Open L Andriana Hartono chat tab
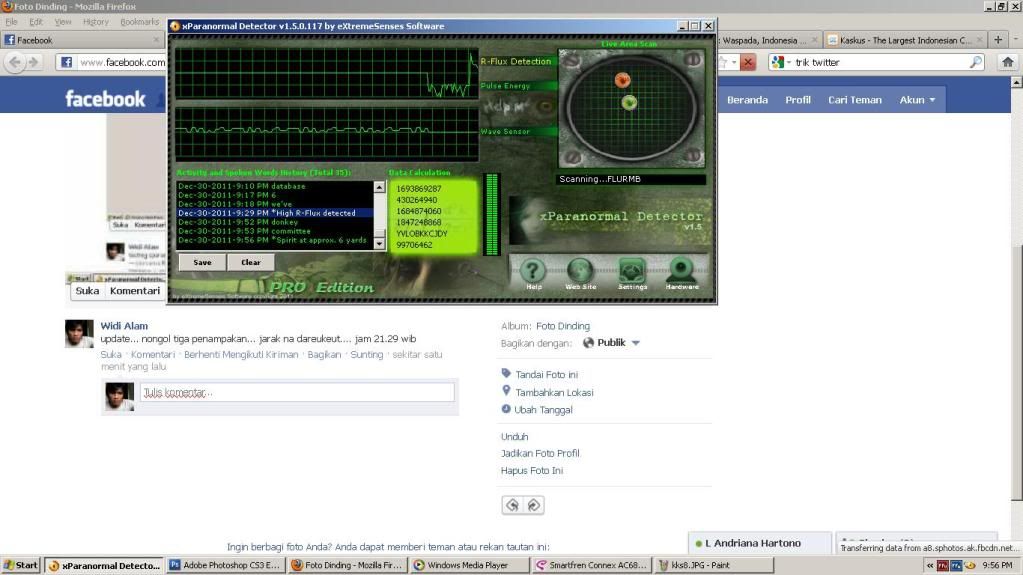 pyautogui.click(x=760, y=543)
